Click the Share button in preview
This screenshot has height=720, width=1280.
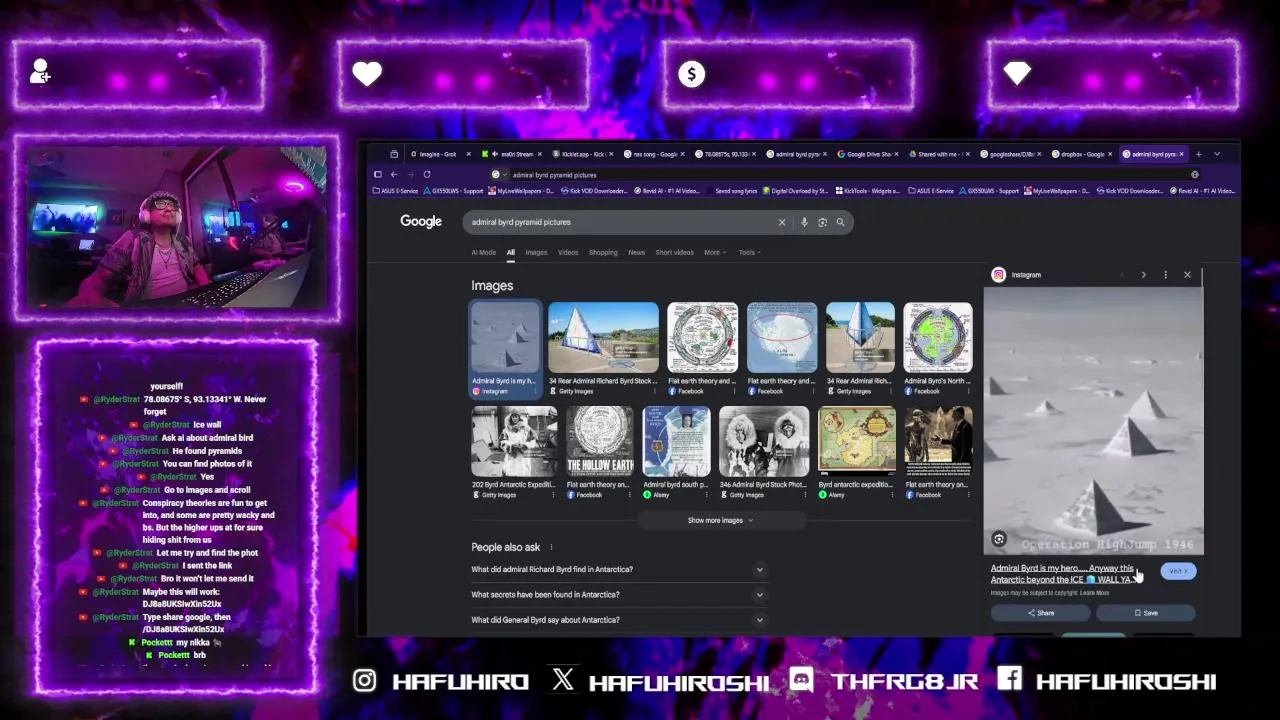1040,613
